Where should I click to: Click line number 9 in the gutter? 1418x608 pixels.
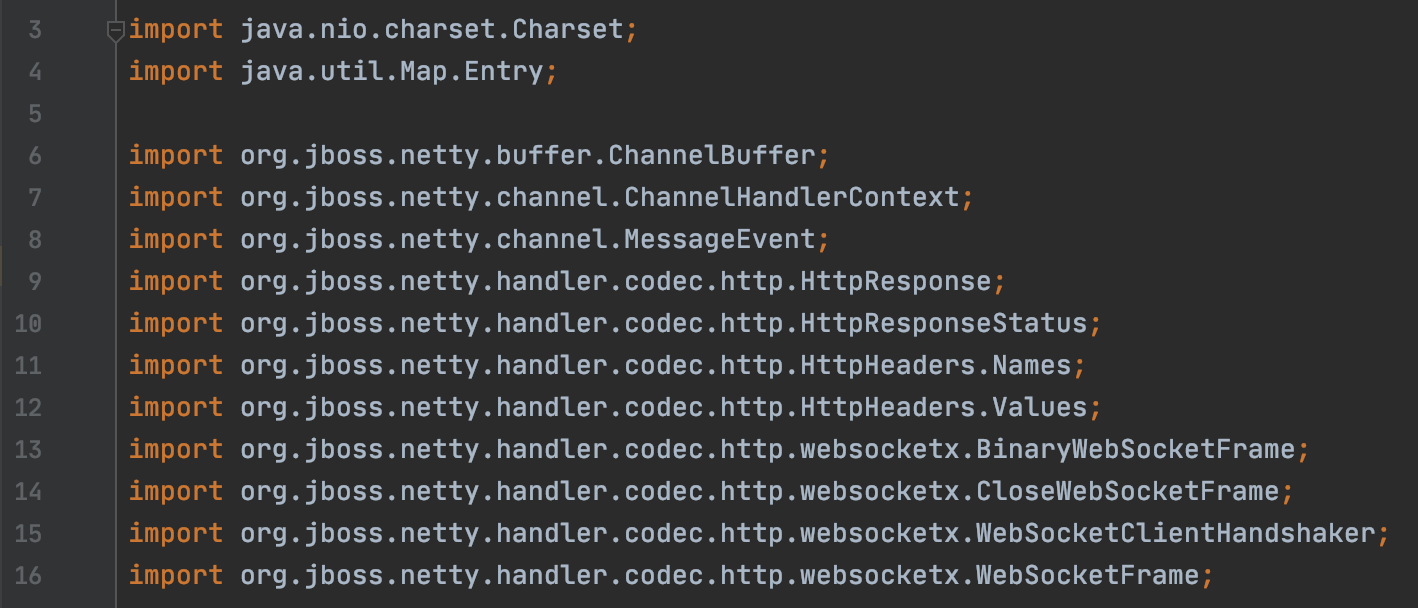(35, 282)
